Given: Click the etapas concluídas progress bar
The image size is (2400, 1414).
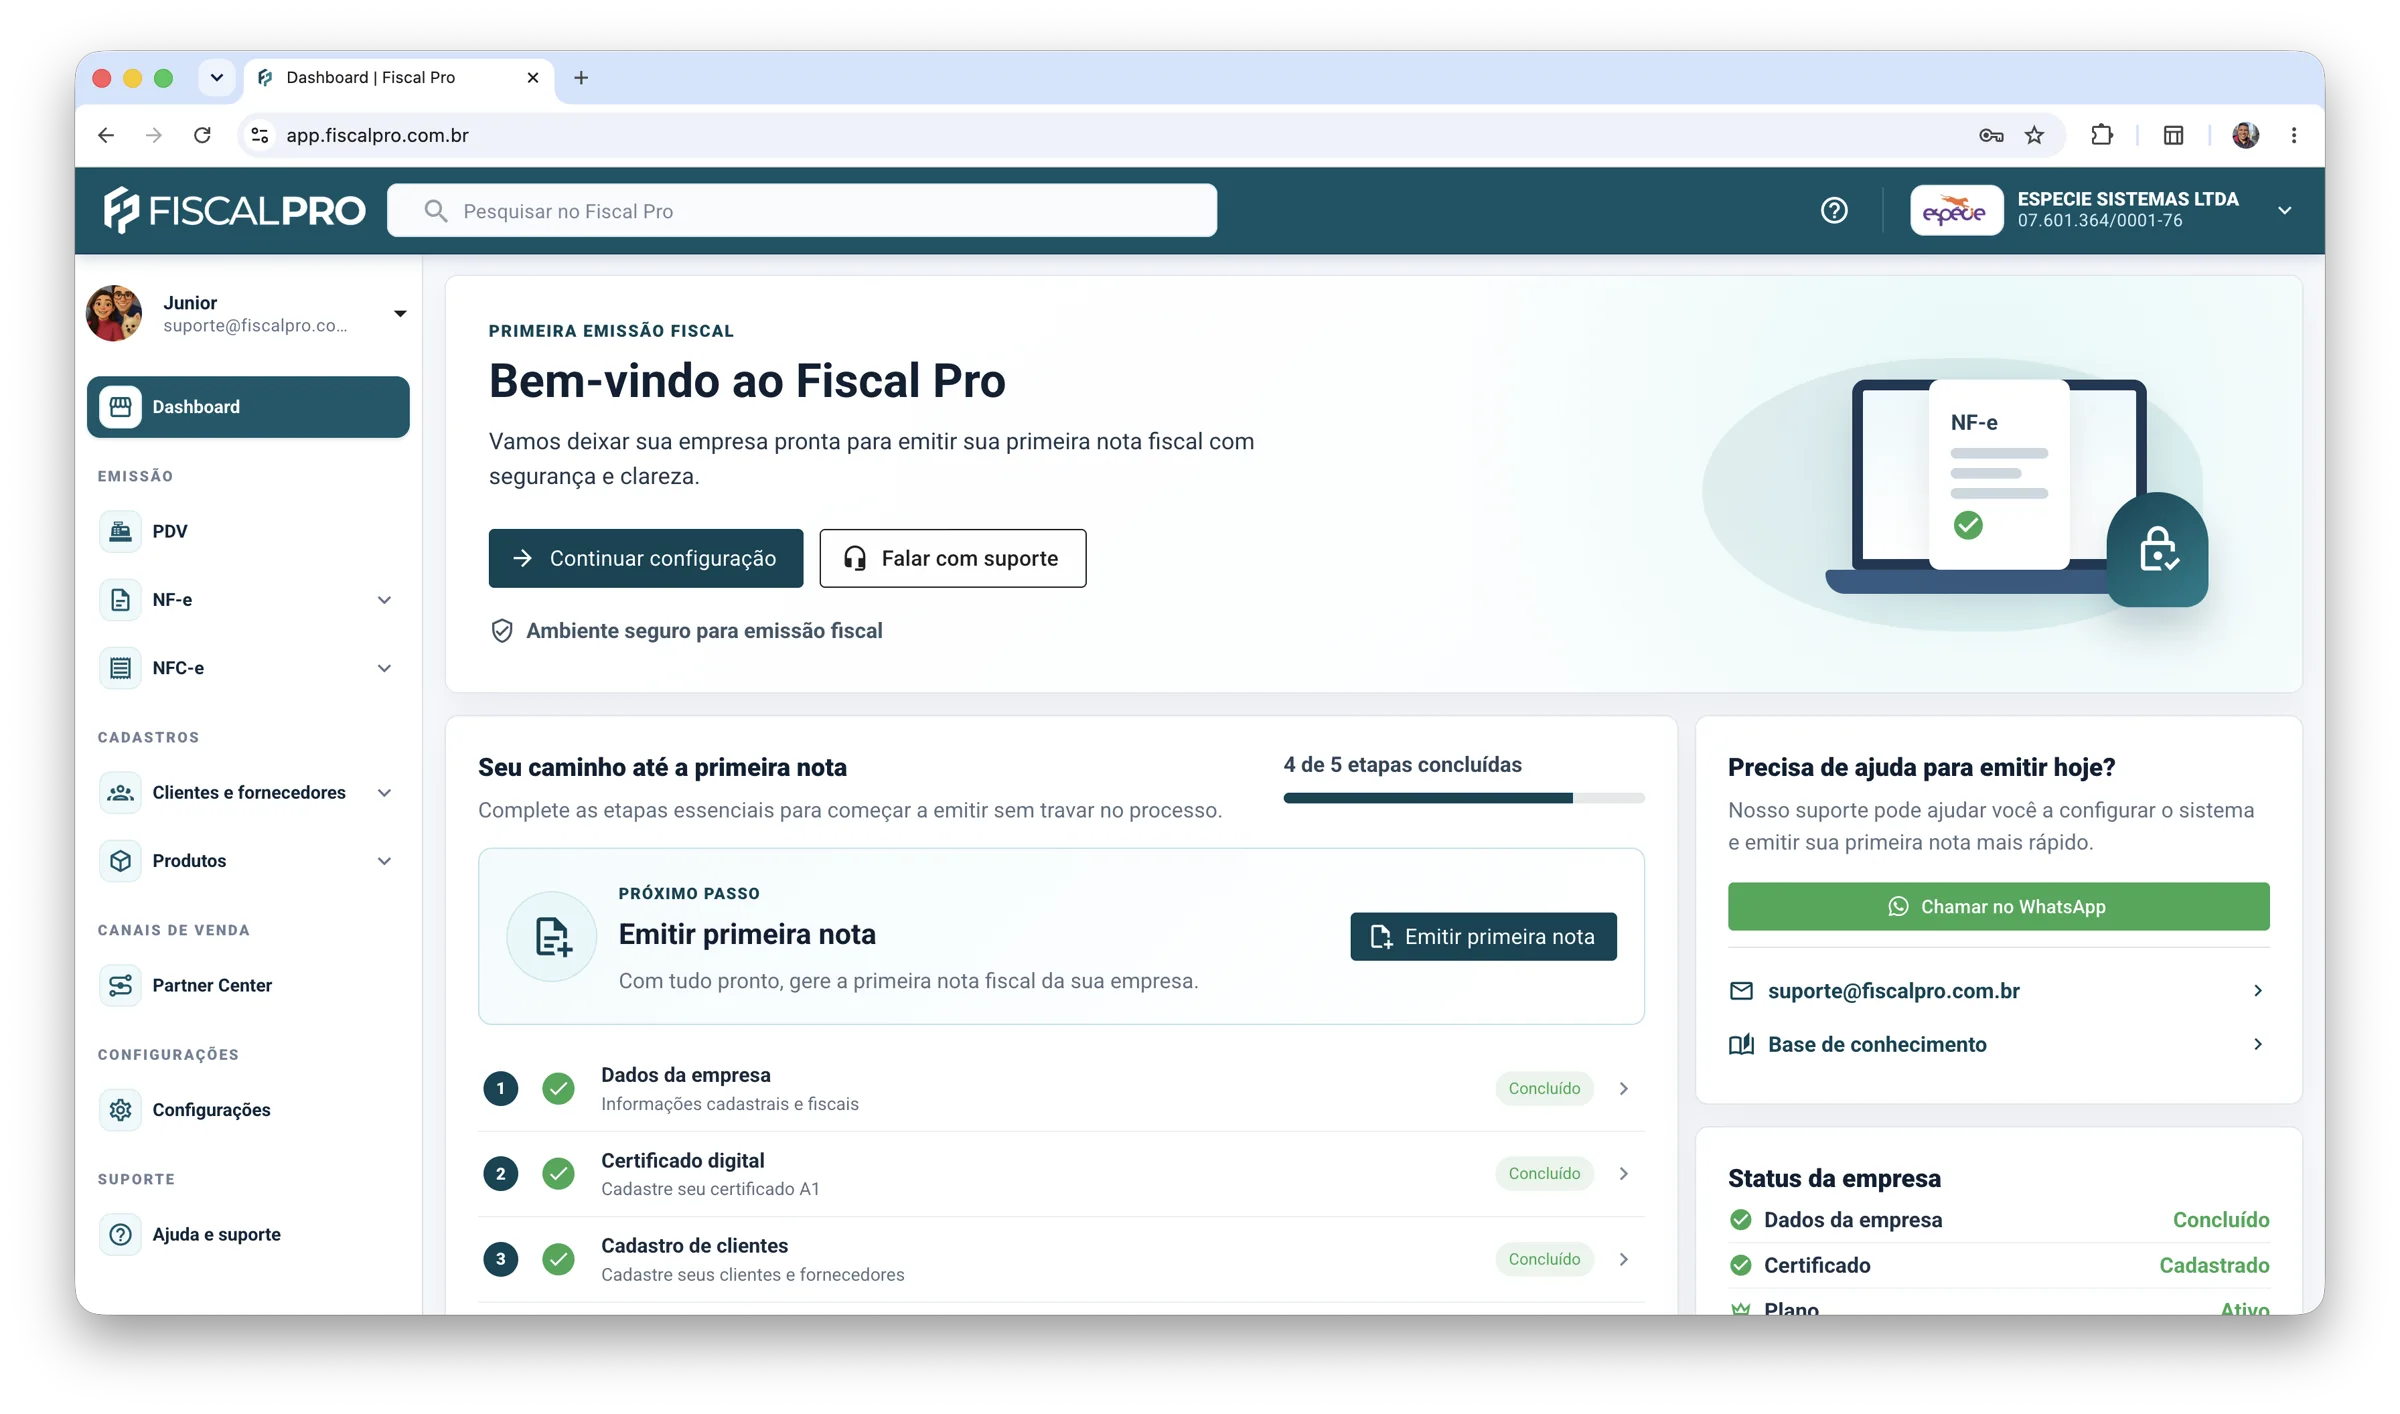Looking at the screenshot, I should click(x=1463, y=798).
